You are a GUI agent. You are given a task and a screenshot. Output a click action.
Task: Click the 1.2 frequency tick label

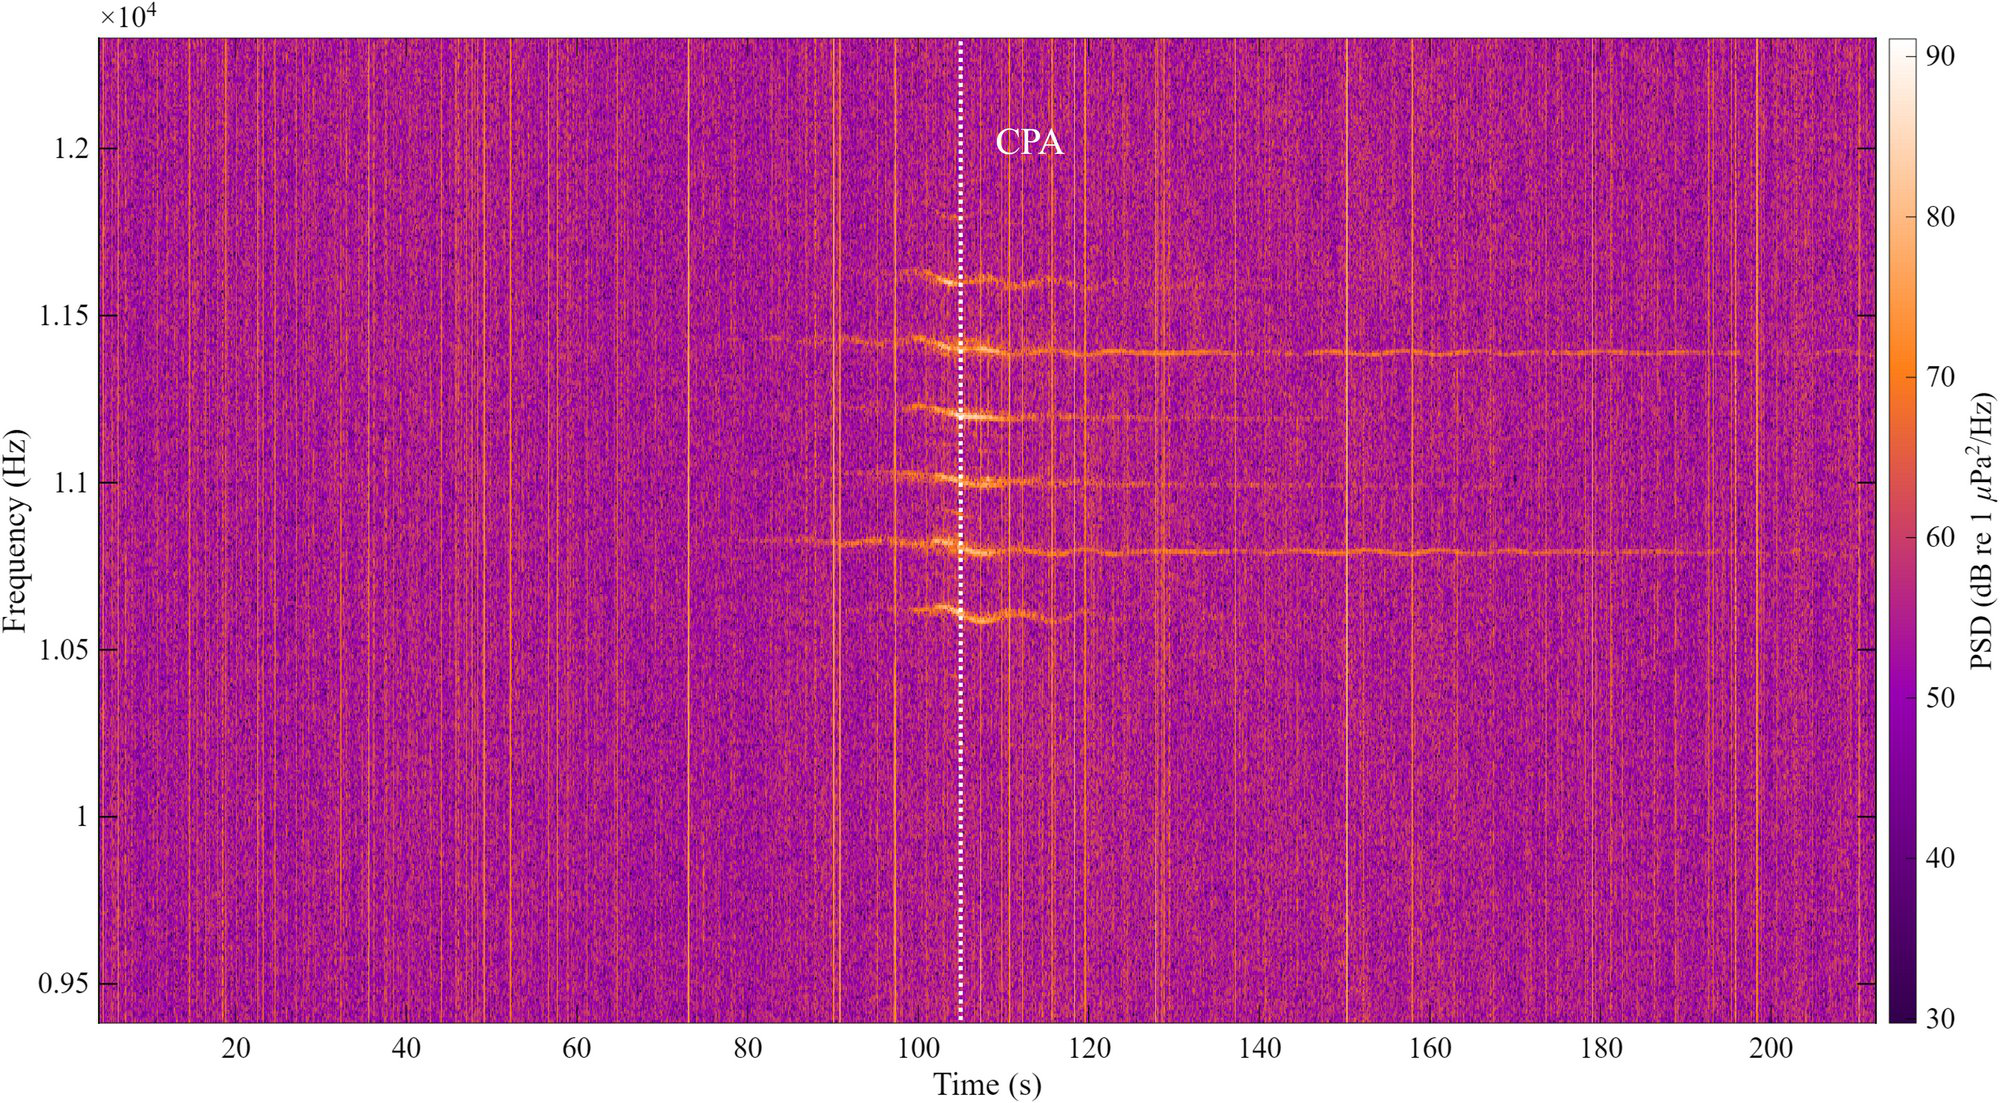pyautogui.click(x=71, y=149)
